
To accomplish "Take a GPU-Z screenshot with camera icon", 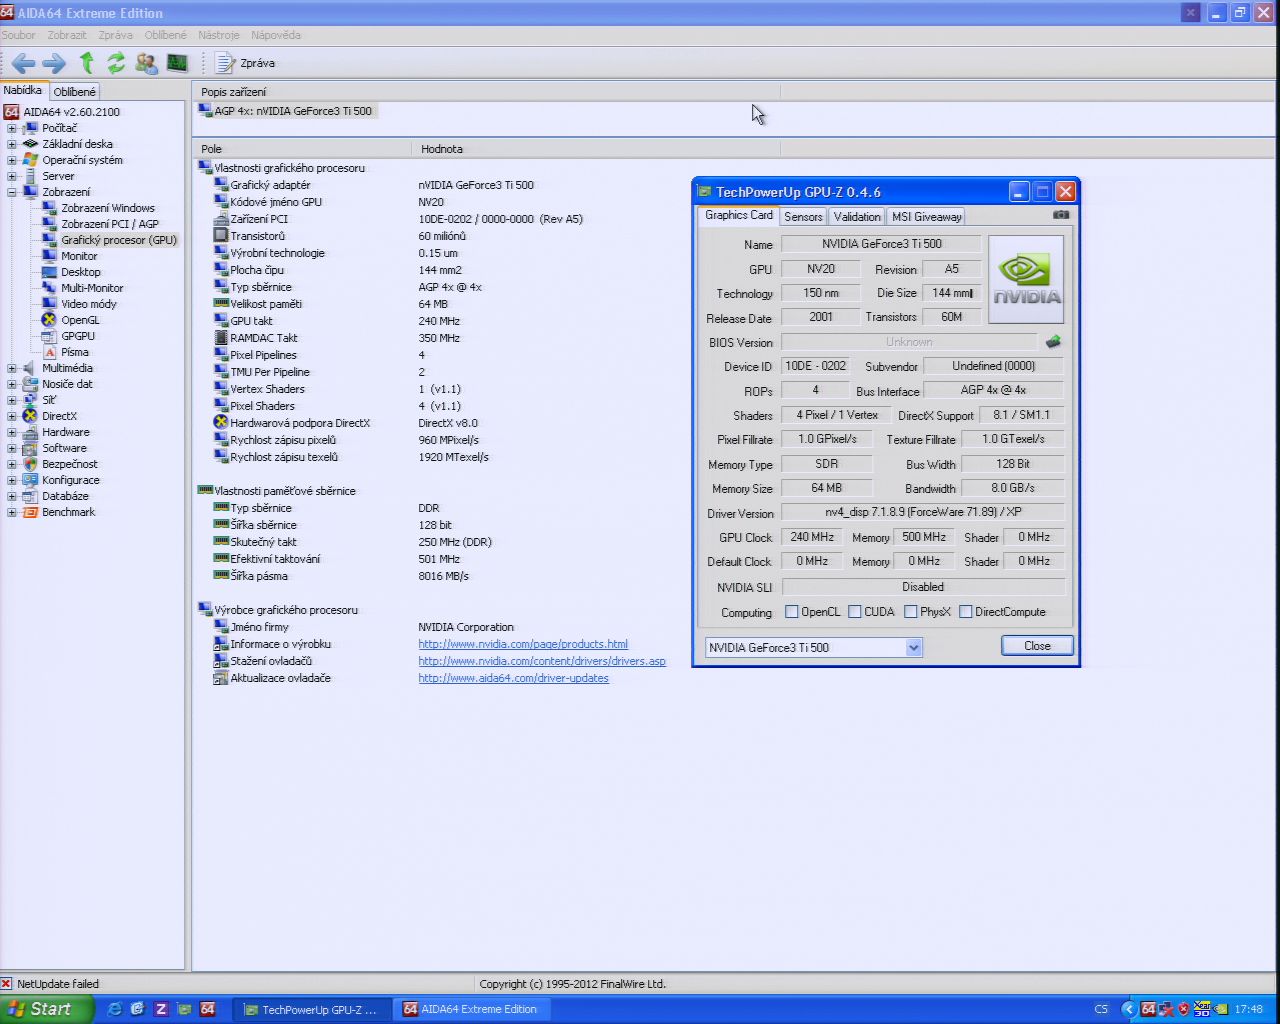I will tap(1061, 215).
